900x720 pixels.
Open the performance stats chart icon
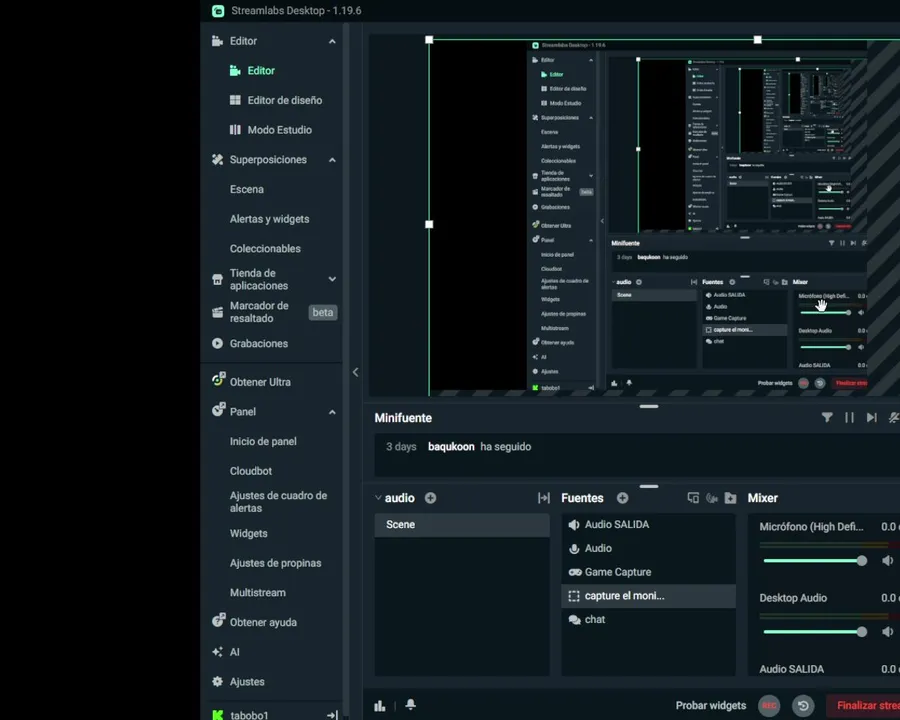(380, 706)
